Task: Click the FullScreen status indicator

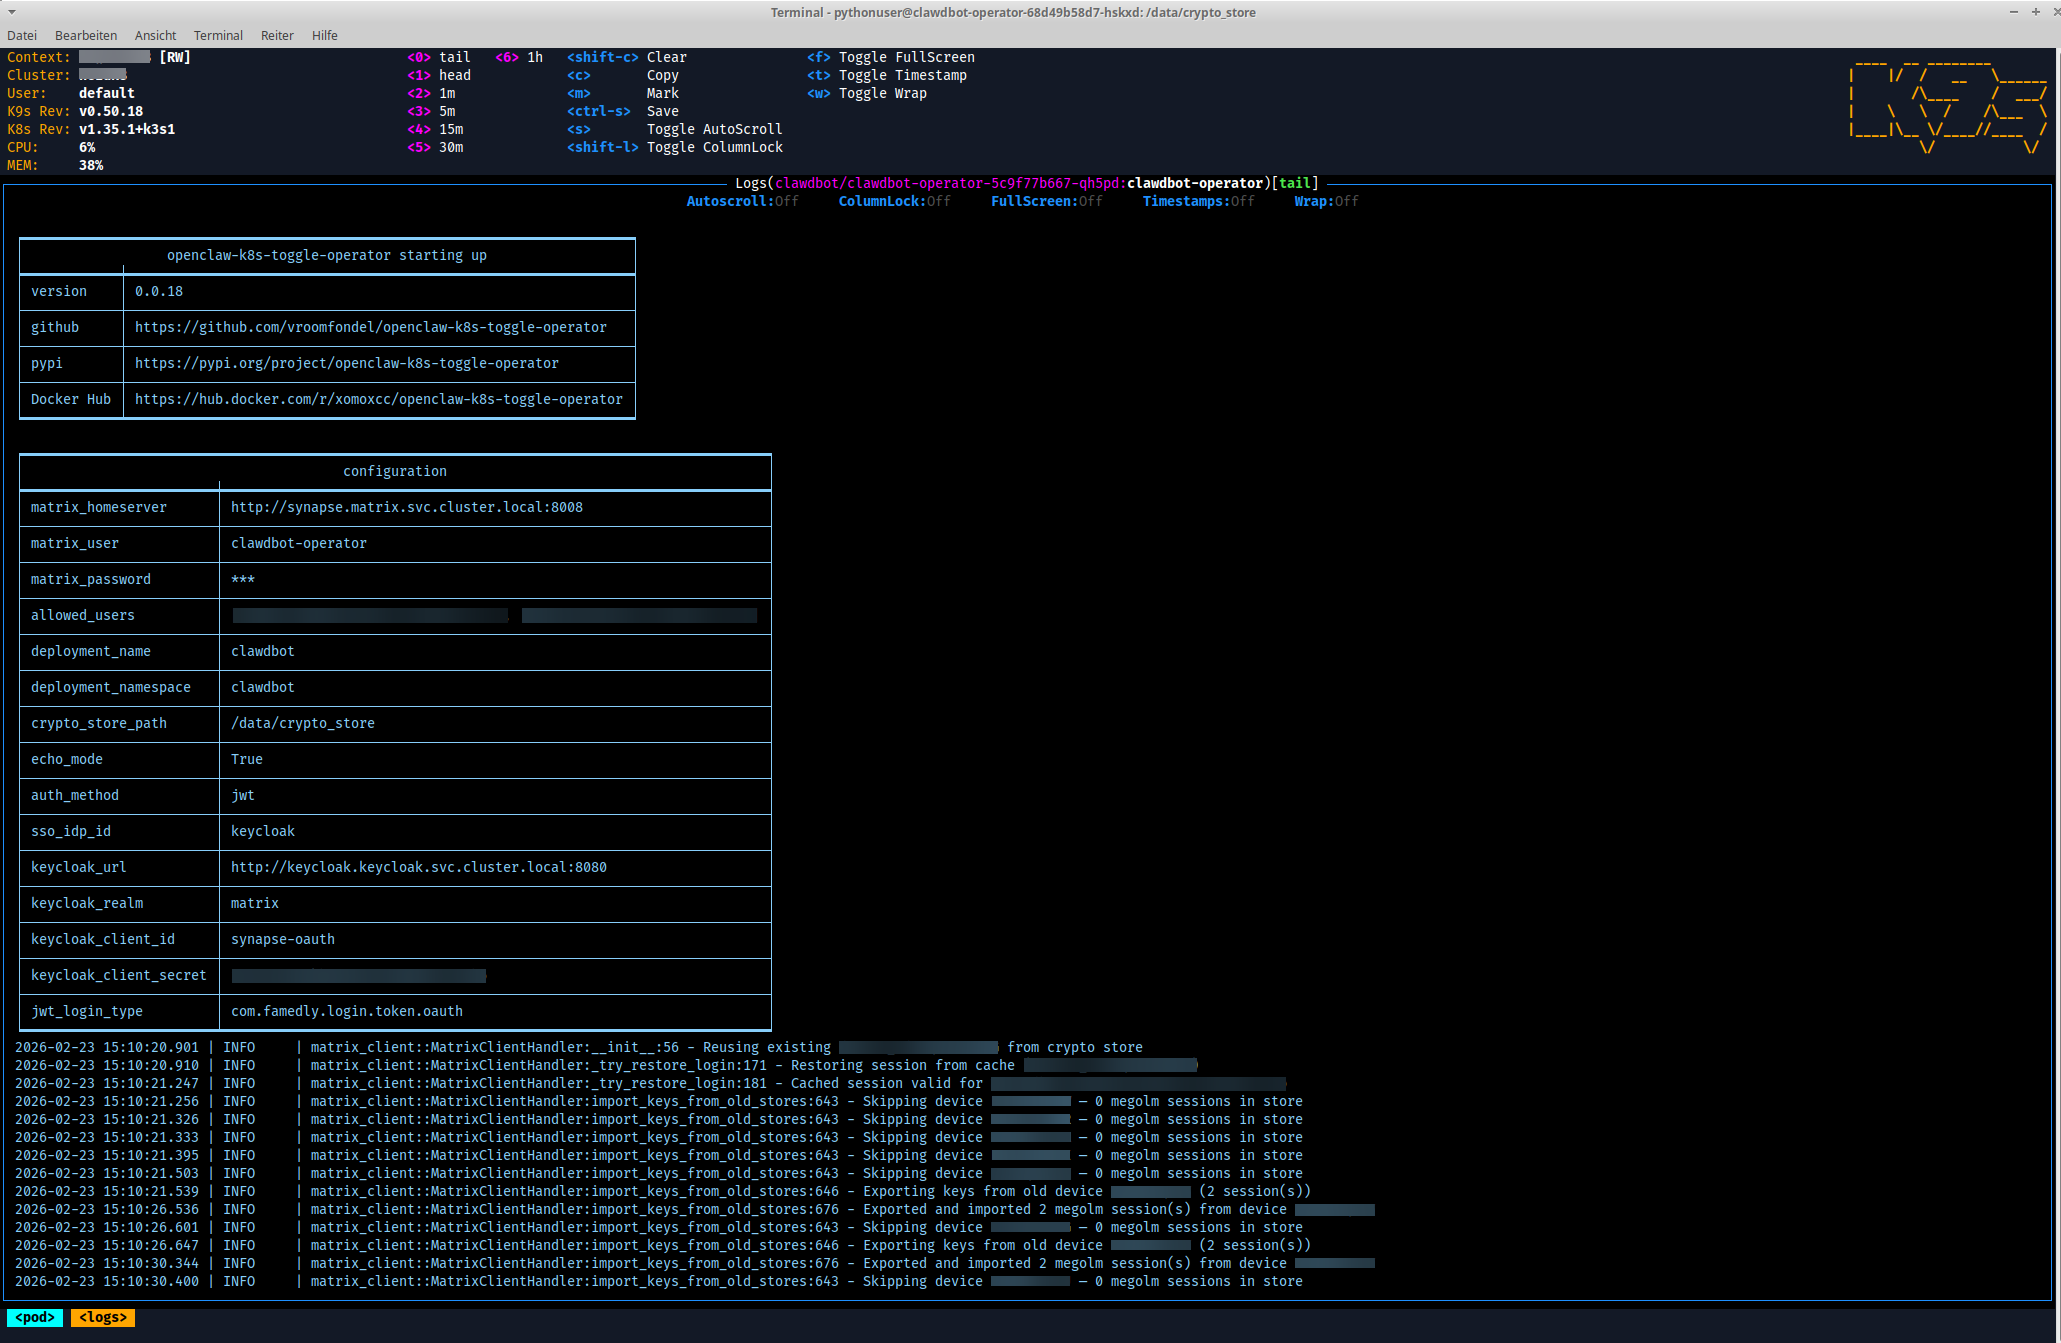Action: point(1046,201)
